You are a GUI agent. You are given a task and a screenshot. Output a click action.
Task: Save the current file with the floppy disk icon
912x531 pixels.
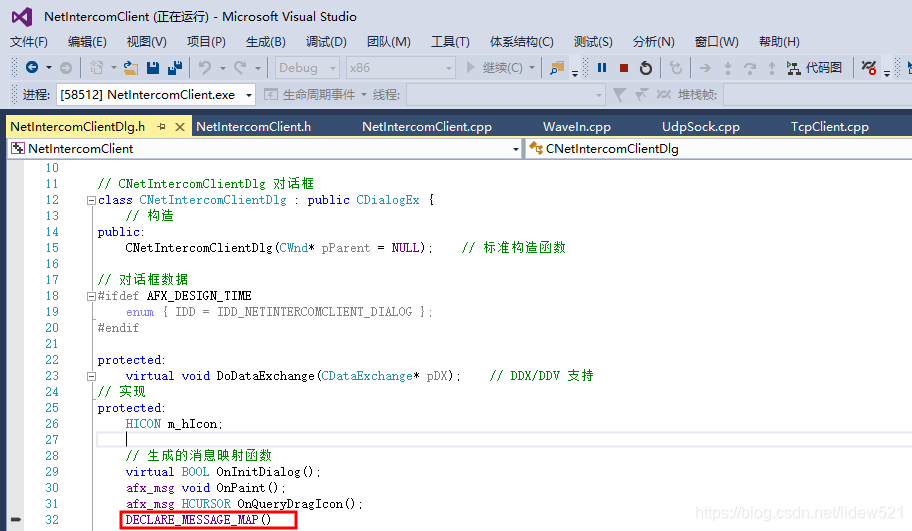pos(153,68)
